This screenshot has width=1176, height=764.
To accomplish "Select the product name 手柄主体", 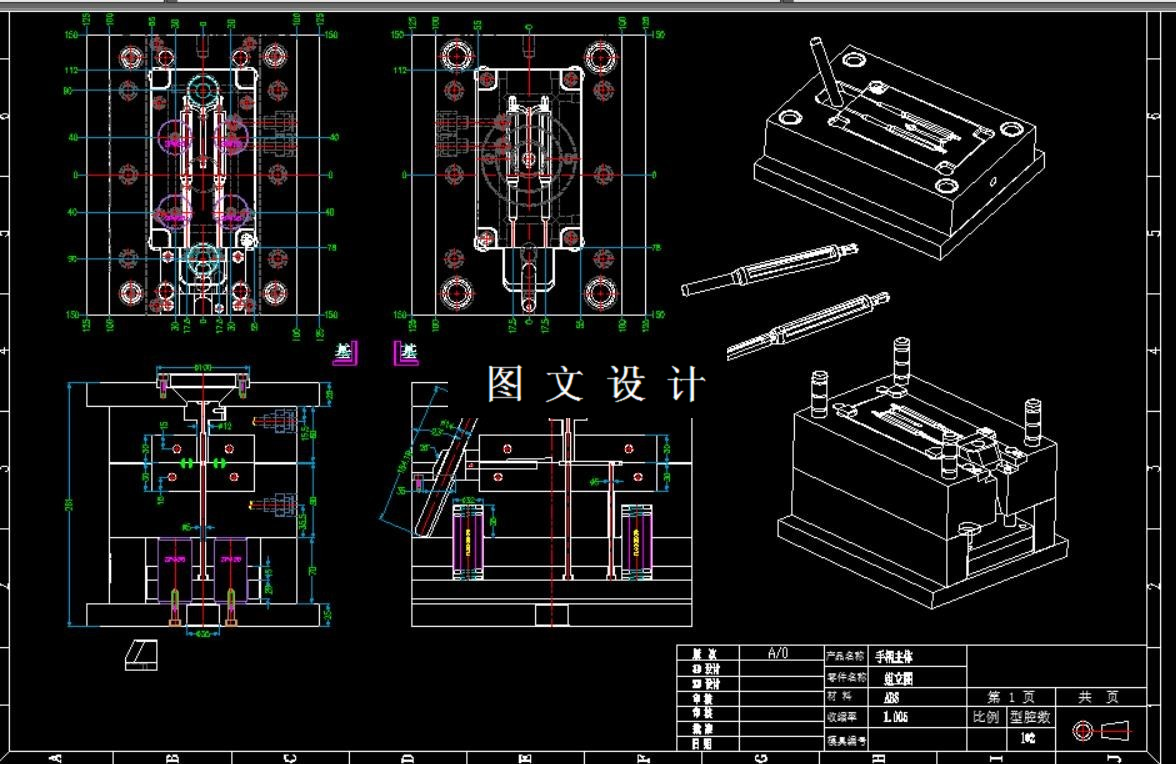I will 894,657.
